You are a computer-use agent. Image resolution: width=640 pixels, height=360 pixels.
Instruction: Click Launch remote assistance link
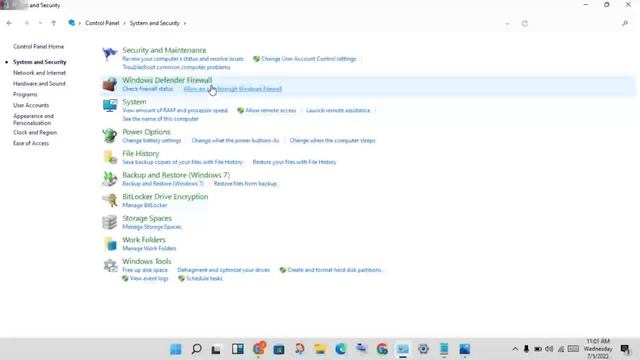point(338,111)
